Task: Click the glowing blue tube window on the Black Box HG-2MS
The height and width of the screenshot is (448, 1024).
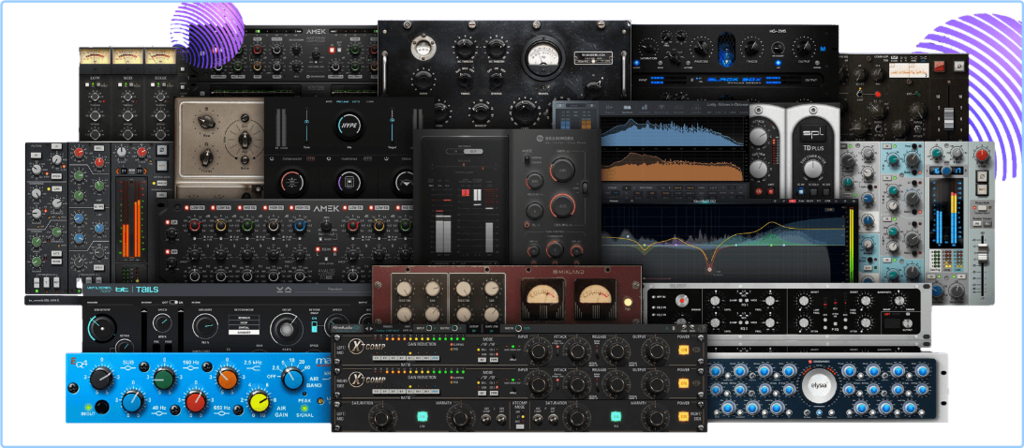Action: (726, 50)
